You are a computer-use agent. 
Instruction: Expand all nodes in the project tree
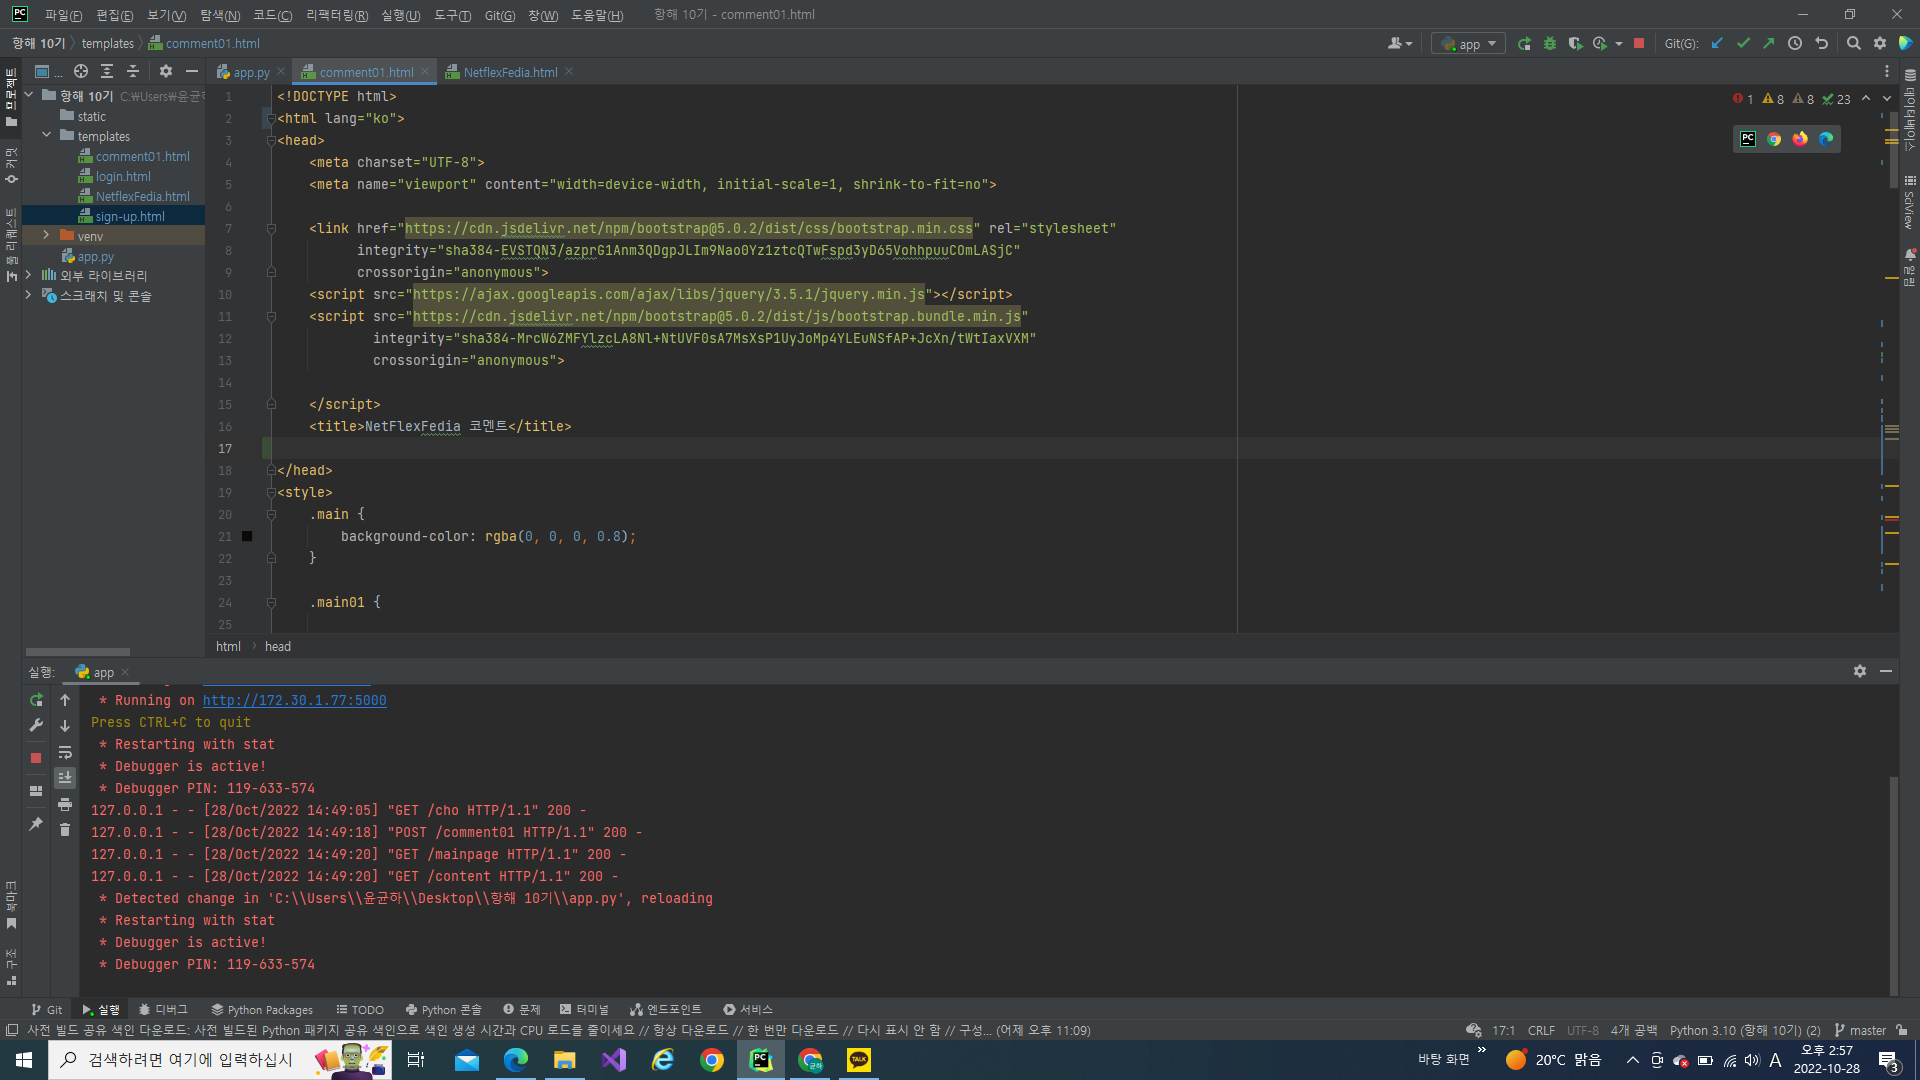107,72
